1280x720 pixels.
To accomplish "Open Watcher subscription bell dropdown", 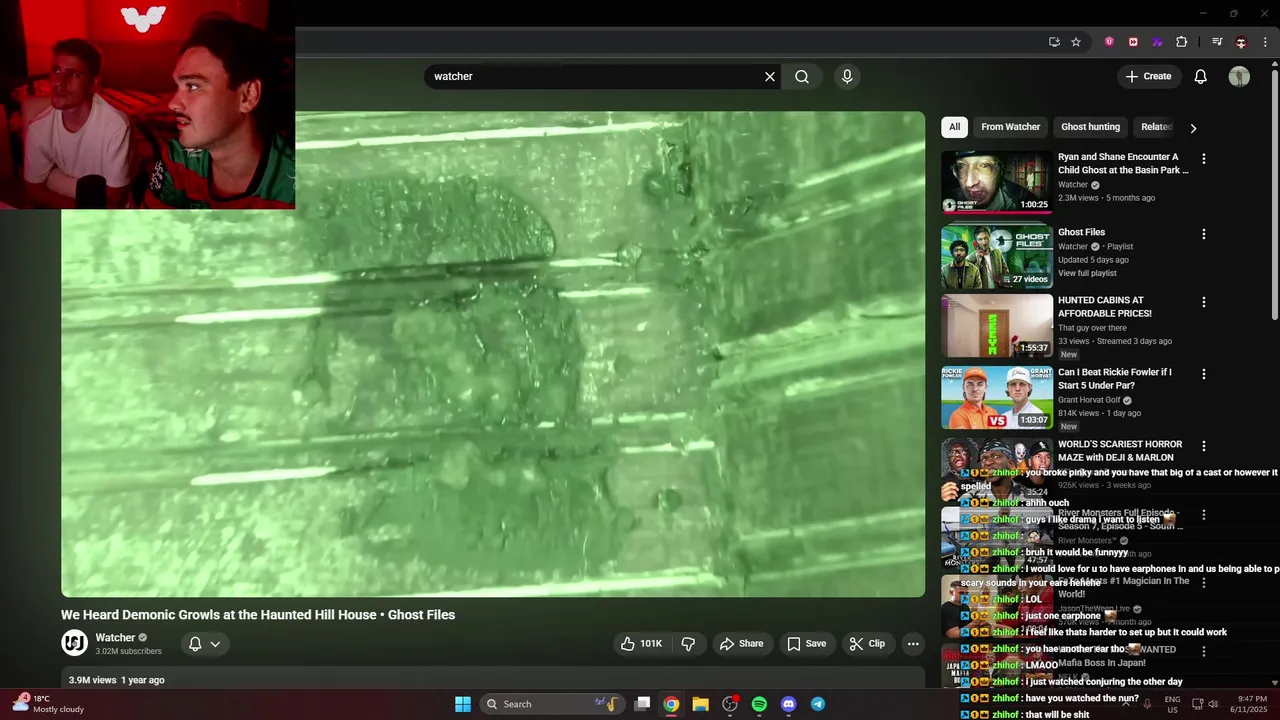I will [204, 644].
